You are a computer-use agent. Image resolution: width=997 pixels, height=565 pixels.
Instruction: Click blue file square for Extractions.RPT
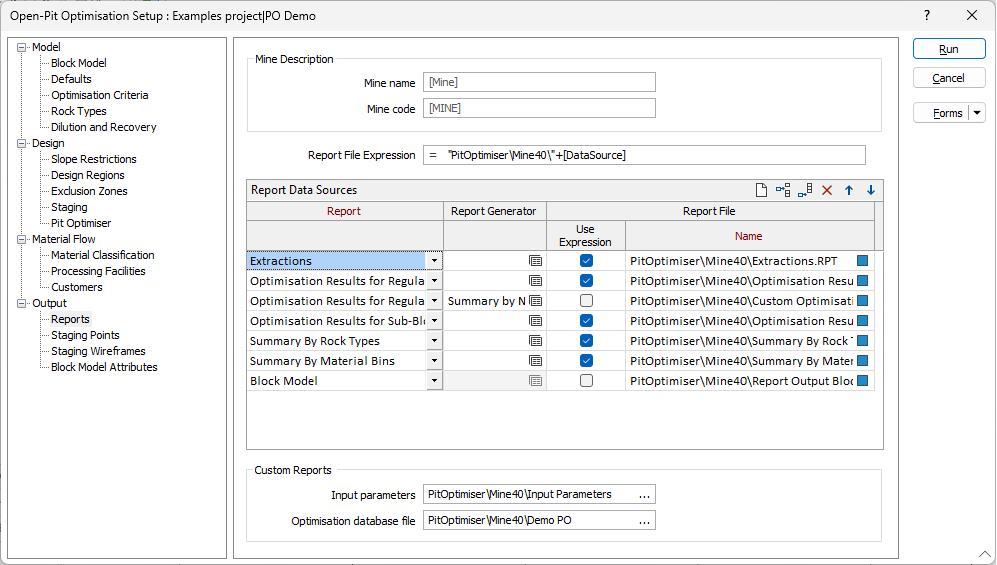tap(863, 261)
